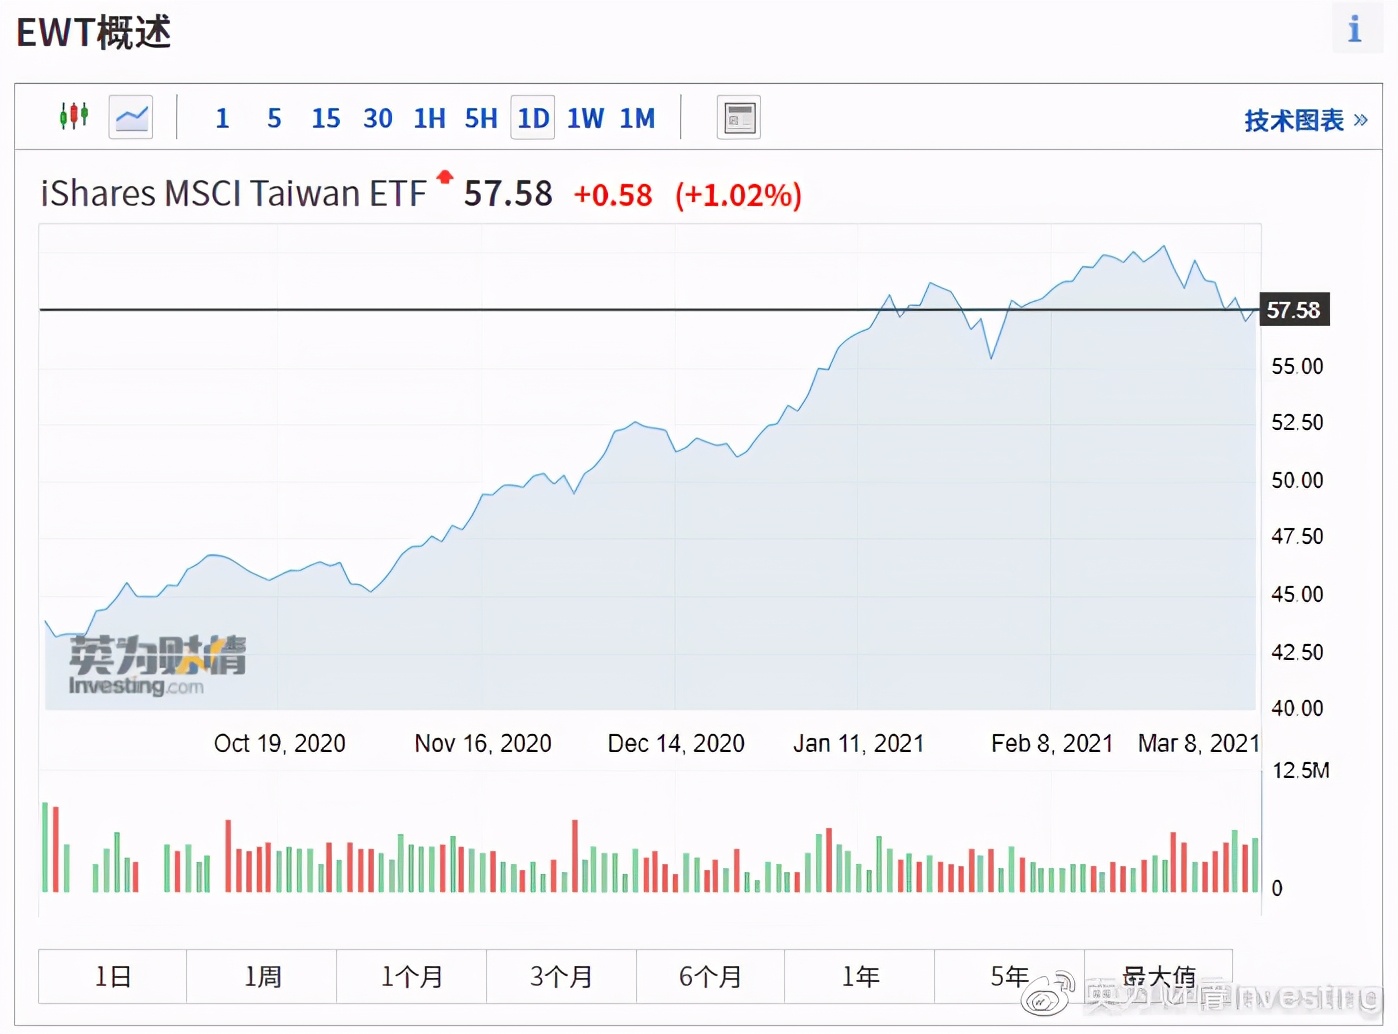Switch to candlestick chart view

74,117
